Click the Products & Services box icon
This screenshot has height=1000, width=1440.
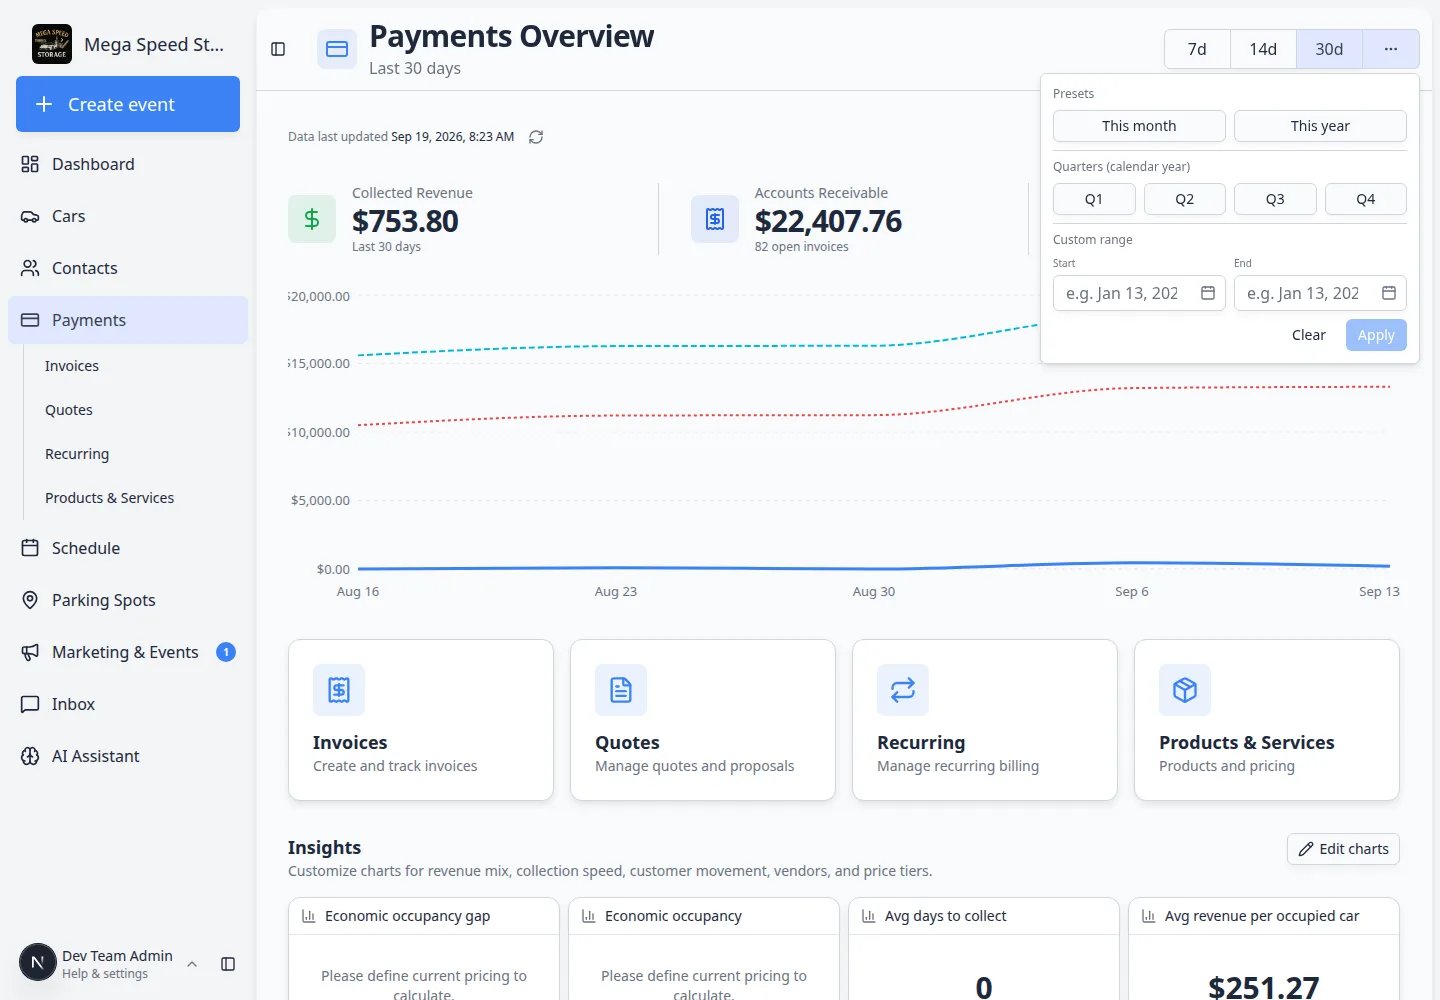[1185, 690]
